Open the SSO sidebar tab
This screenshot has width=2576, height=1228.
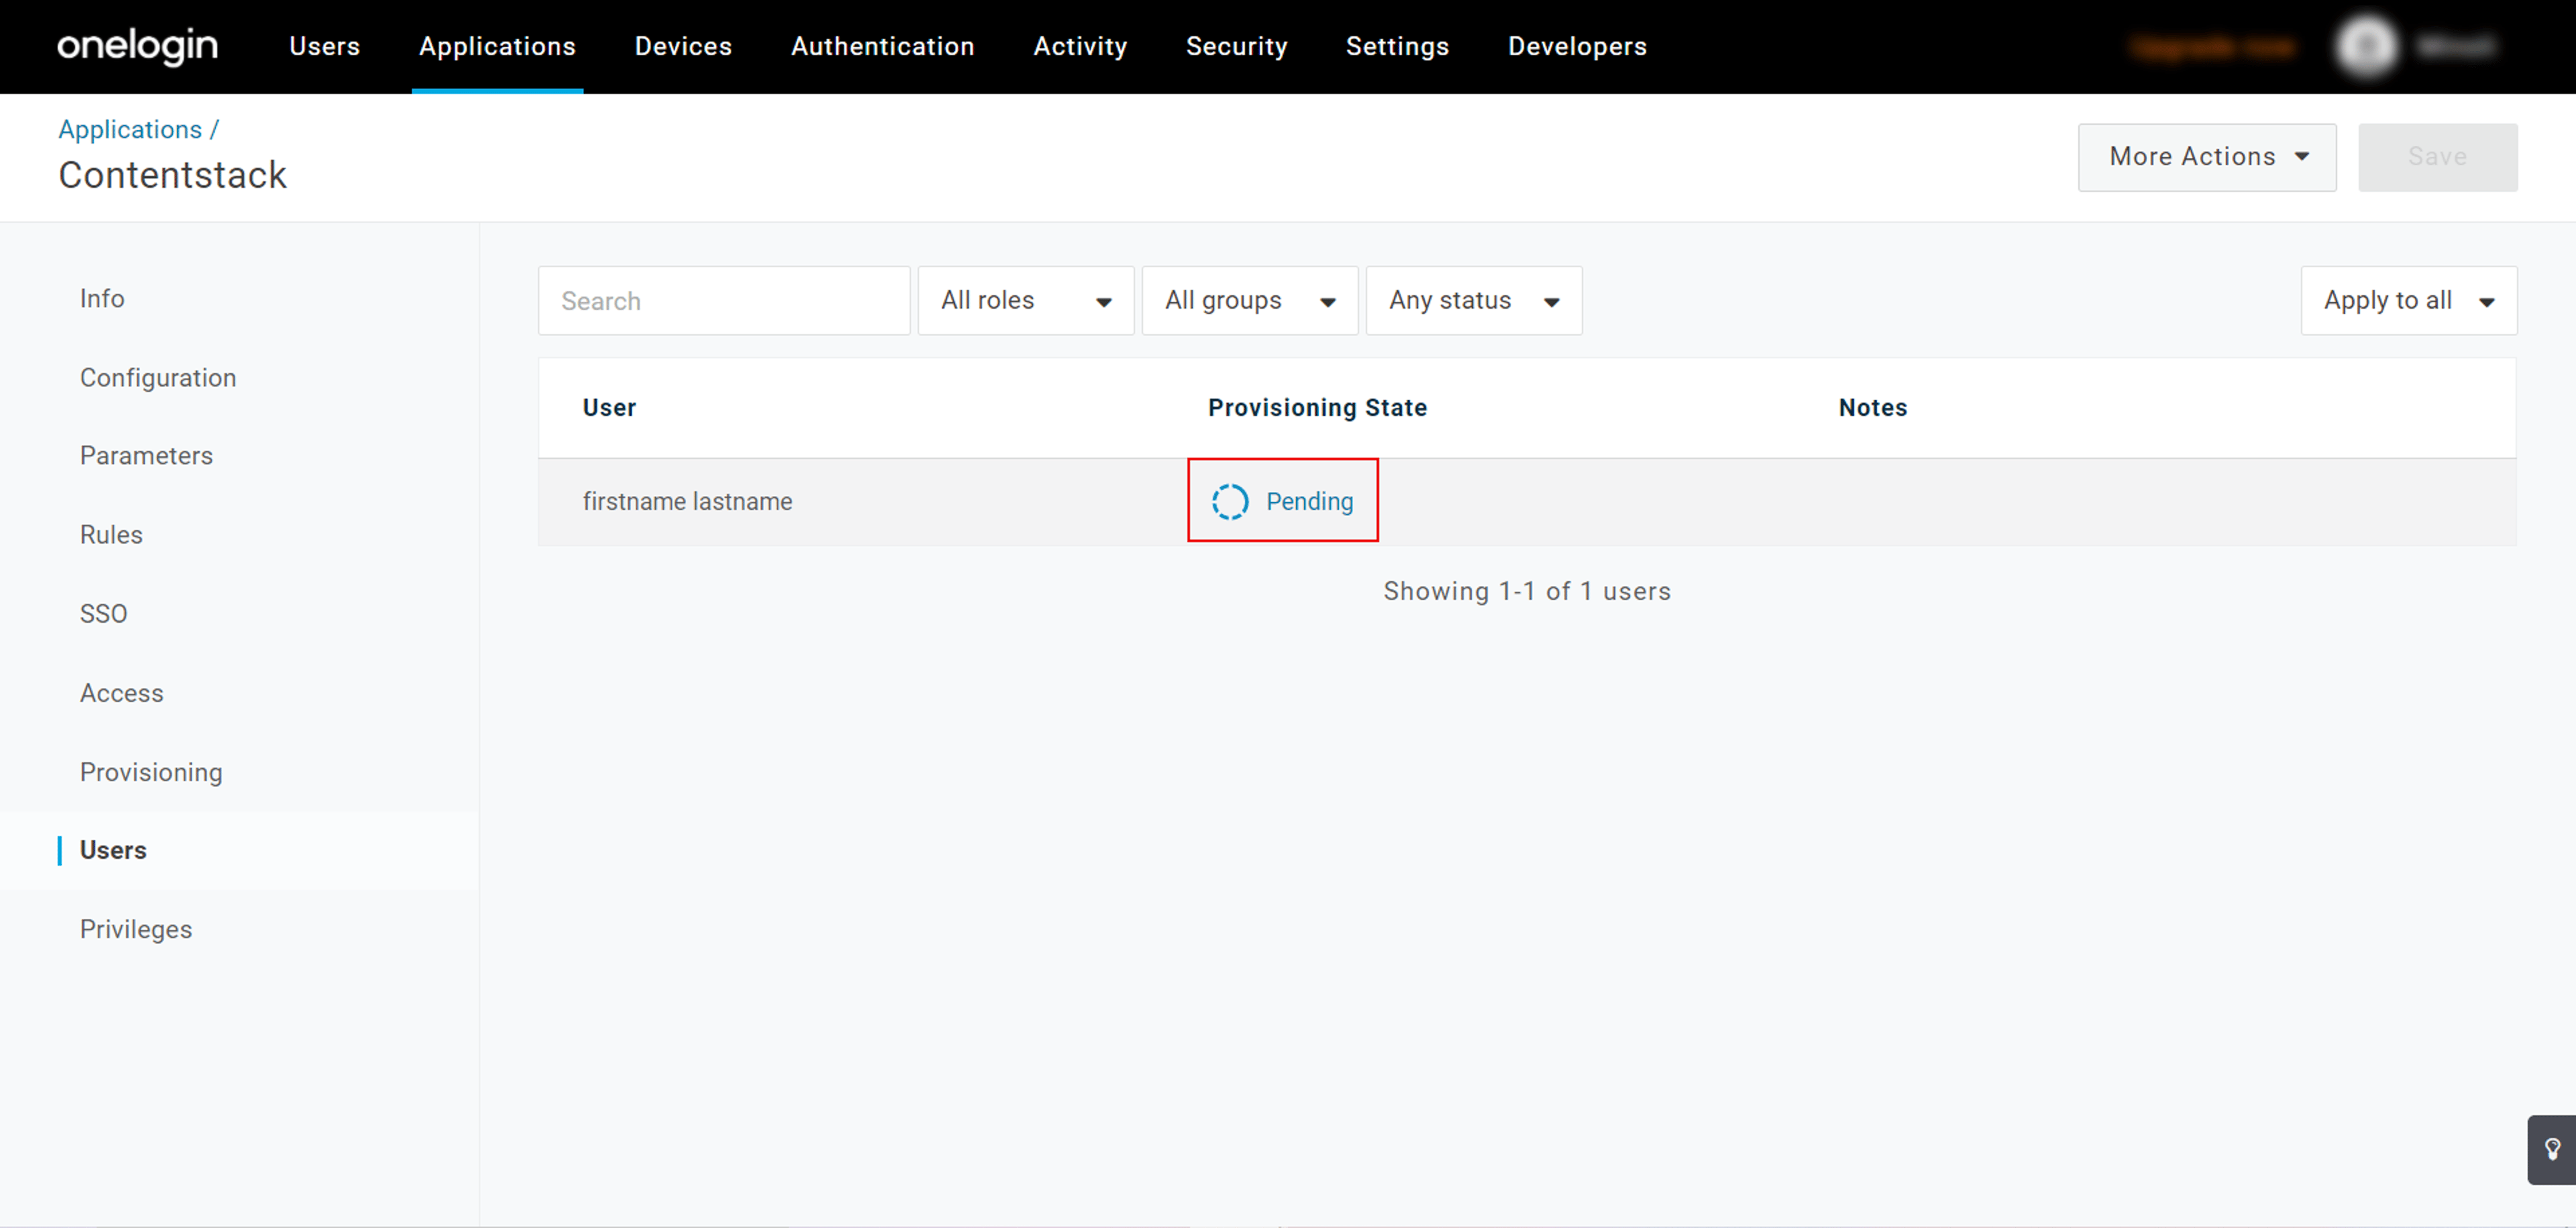coord(104,613)
